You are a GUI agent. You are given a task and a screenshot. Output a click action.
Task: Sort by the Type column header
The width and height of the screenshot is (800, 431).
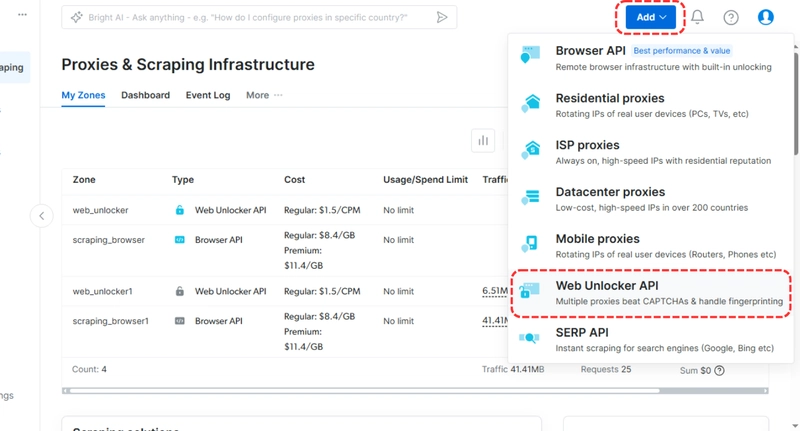[x=183, y=180]
